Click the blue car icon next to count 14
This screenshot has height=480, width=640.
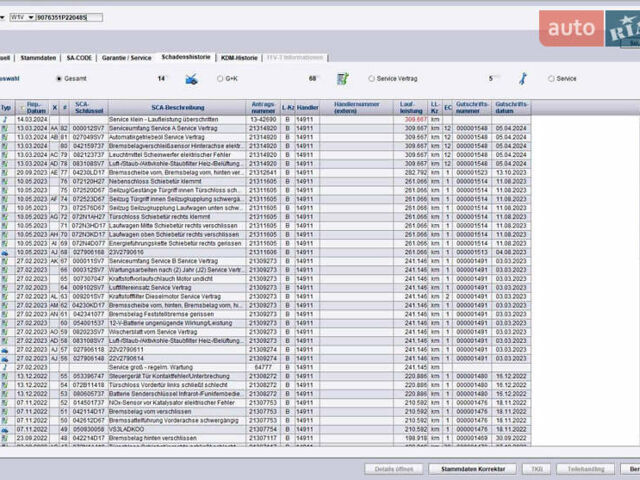(192, 78)
